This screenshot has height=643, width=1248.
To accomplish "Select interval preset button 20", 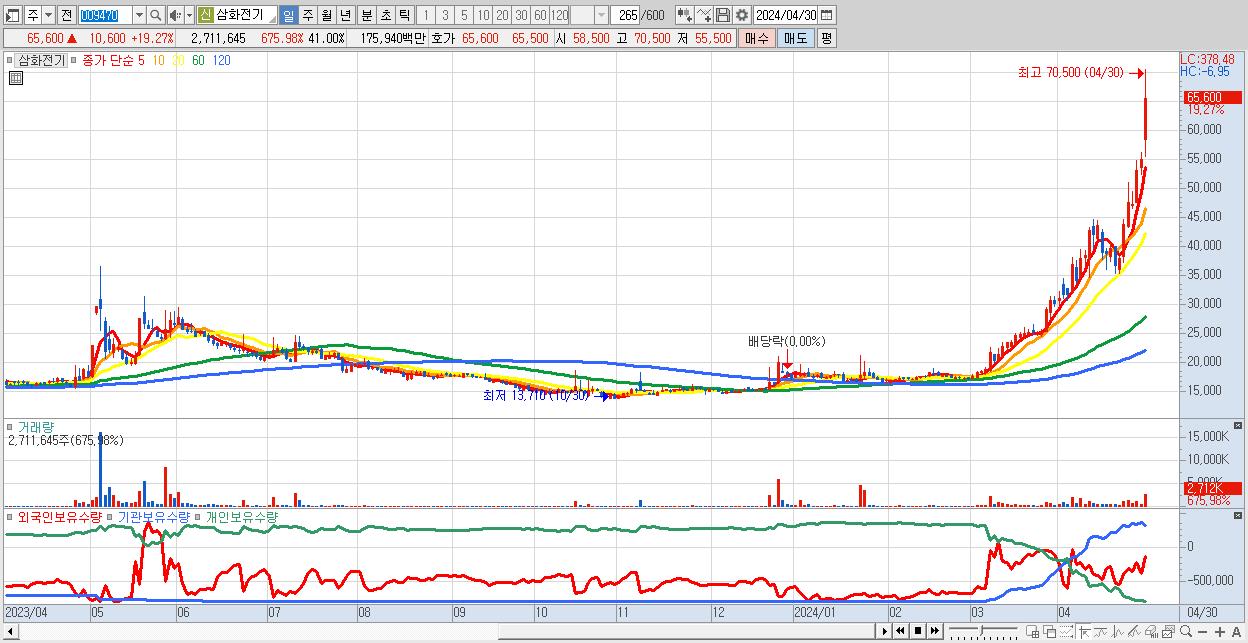I will click(502, 15).
